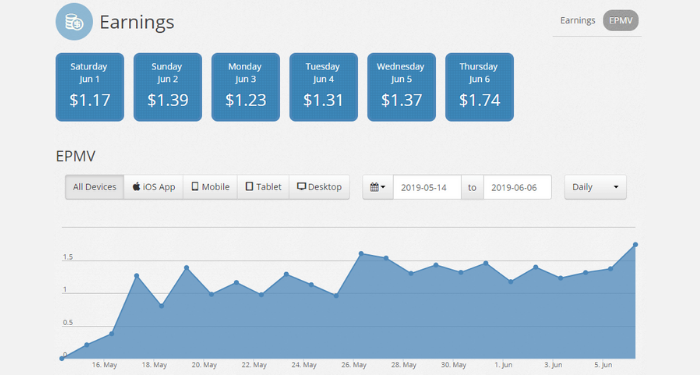Click the 26 May peak data point

point(361,254)
